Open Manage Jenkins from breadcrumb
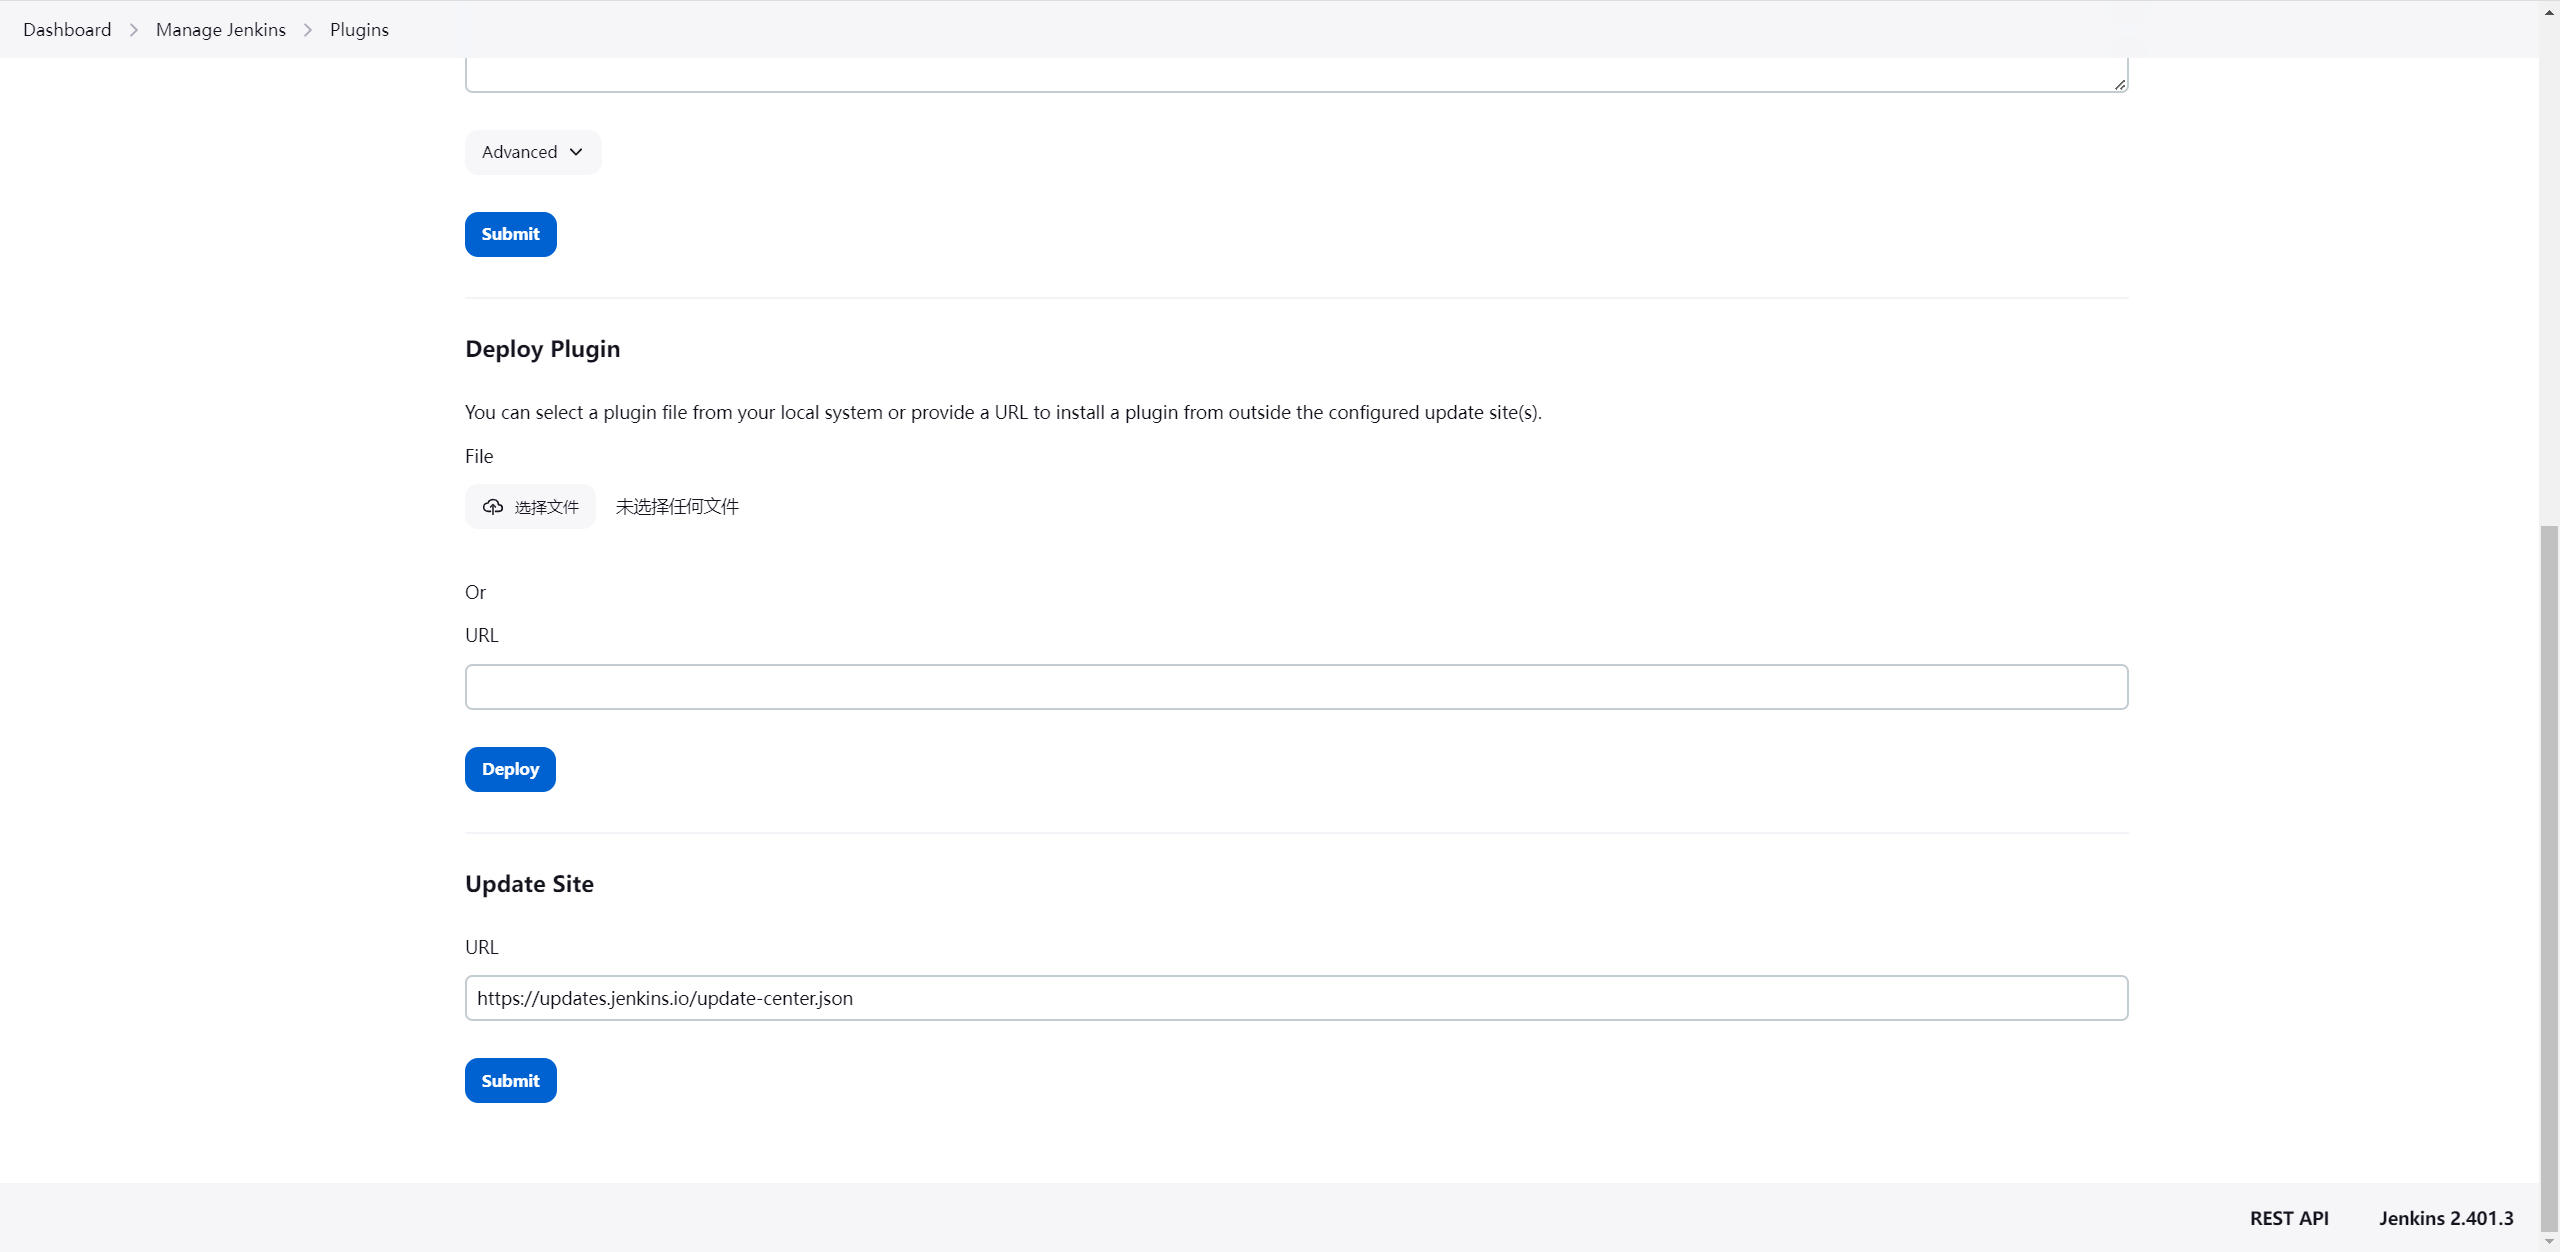 220,29
